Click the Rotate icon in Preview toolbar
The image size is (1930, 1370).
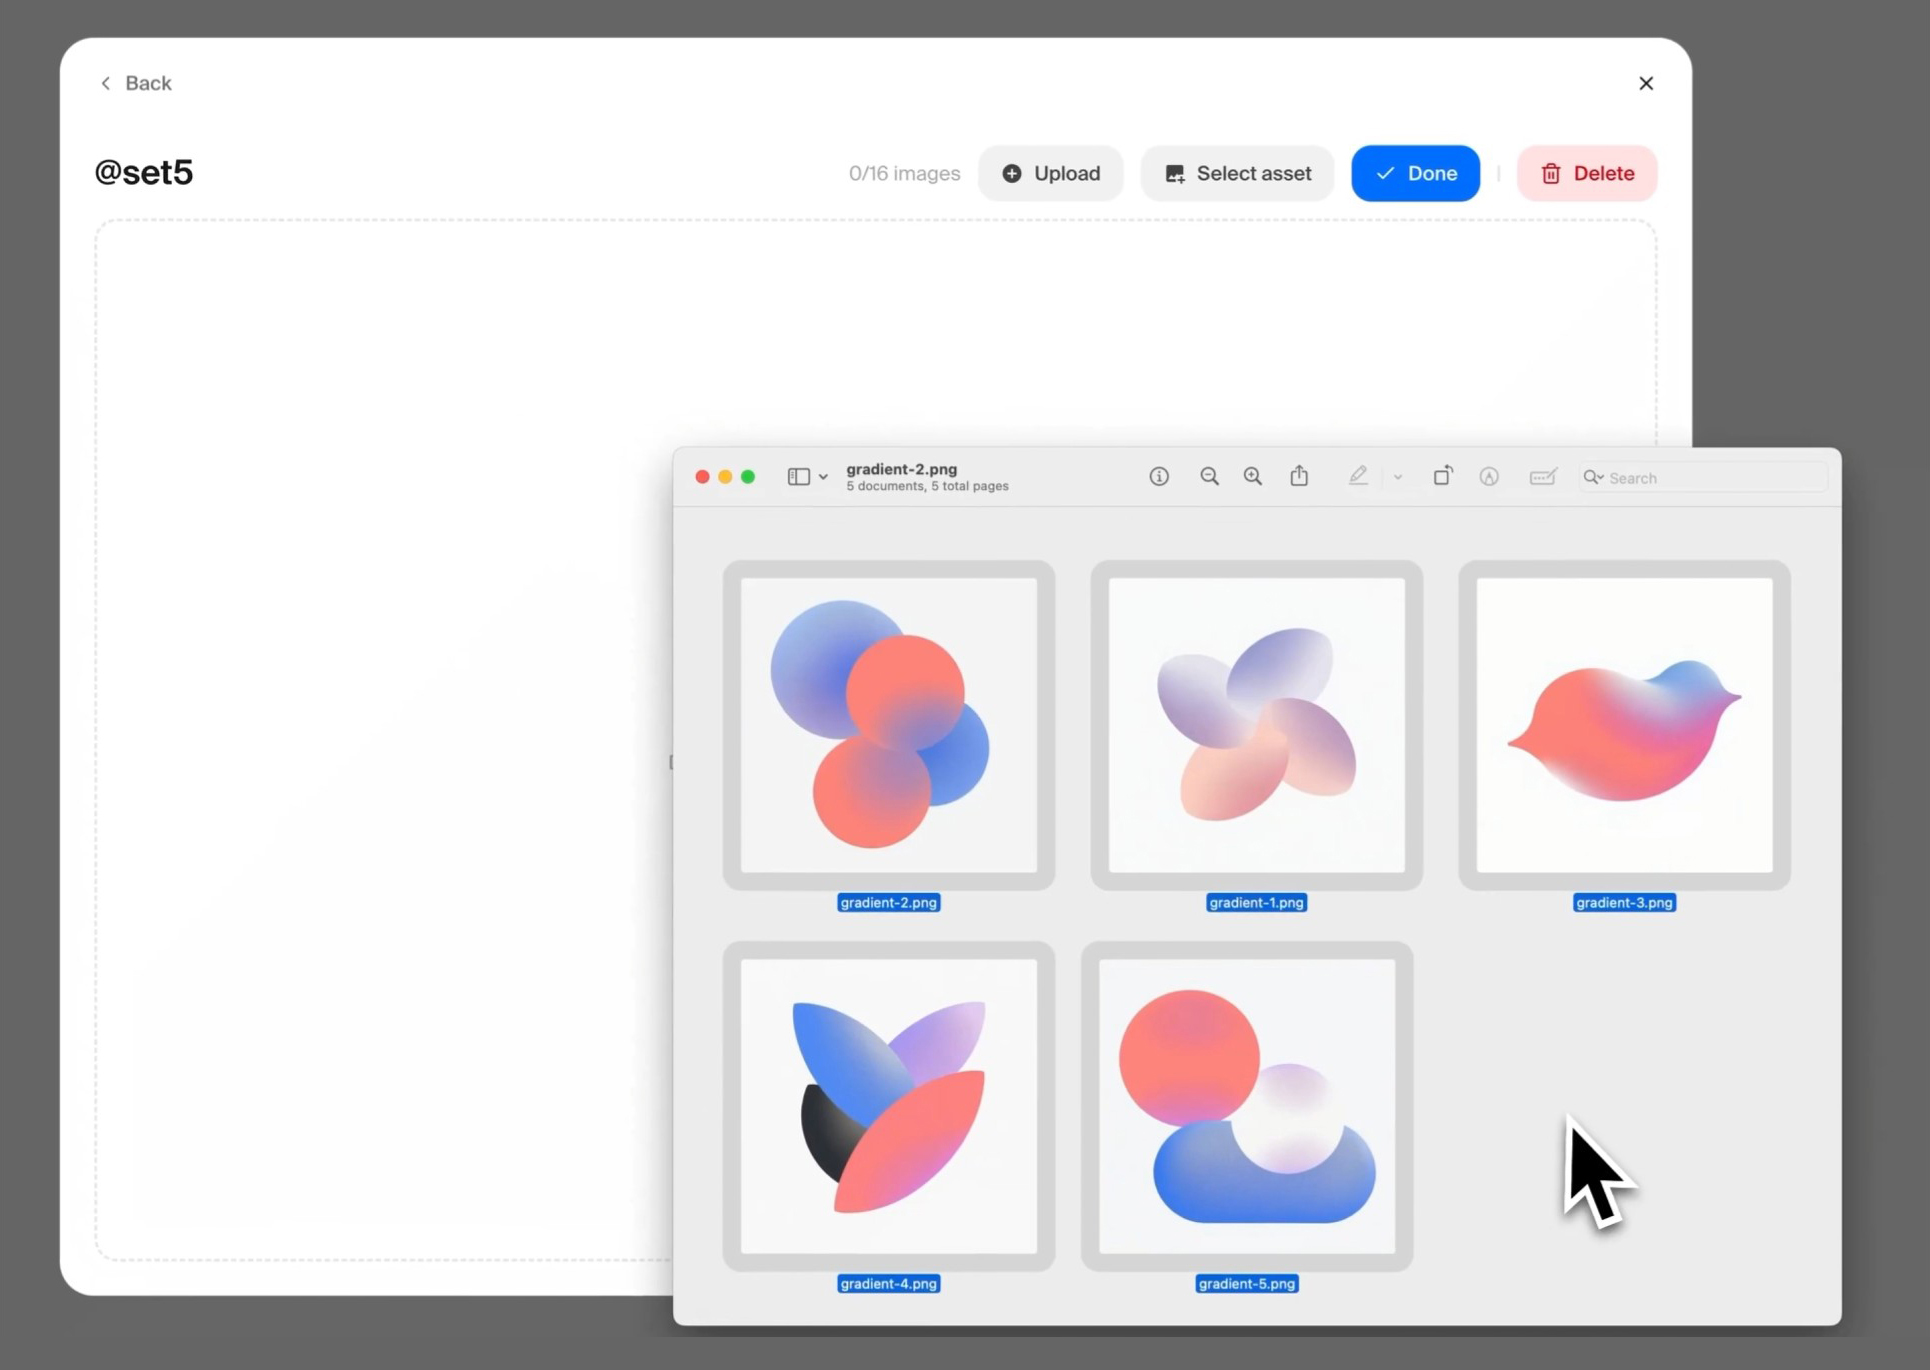[x=1442, y=476]
